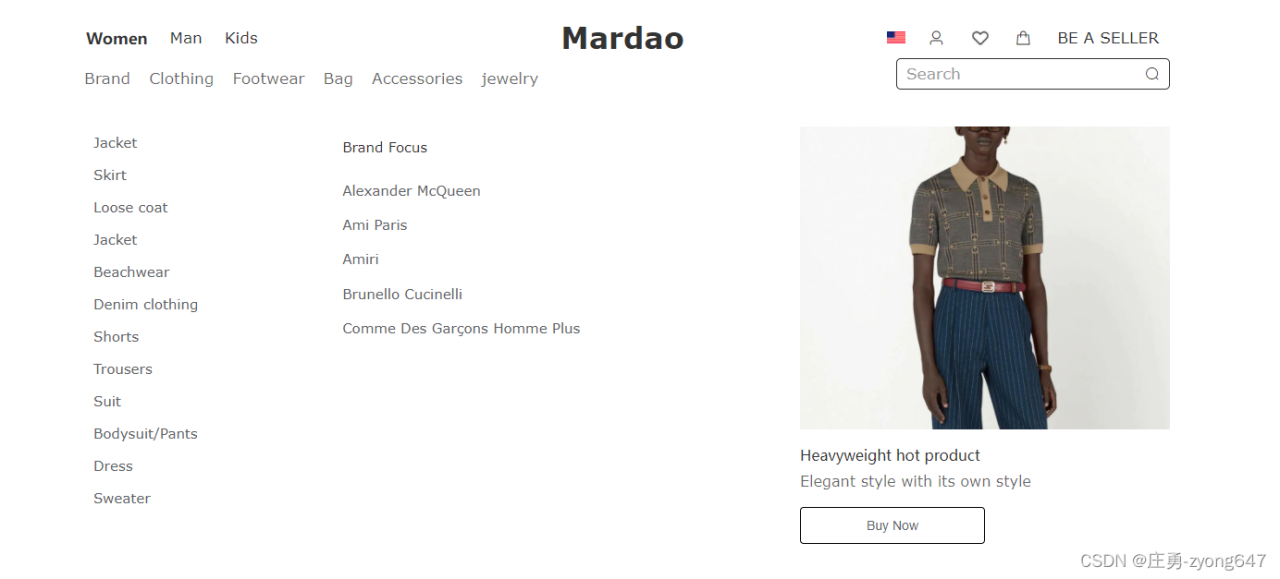1280x579 pixels.
Task: Click the Buy Now button
Action: click(x=892, y=526)
